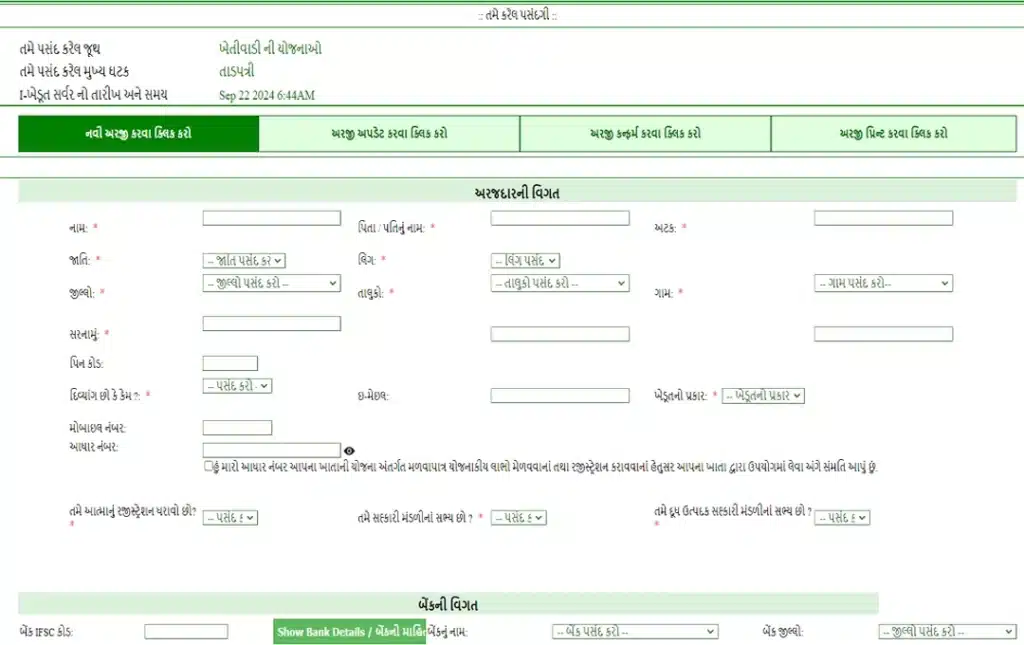Open the તાલુકો (taluka) dropdown
This screenshot has height=645, width=1024.
[560, 283]
